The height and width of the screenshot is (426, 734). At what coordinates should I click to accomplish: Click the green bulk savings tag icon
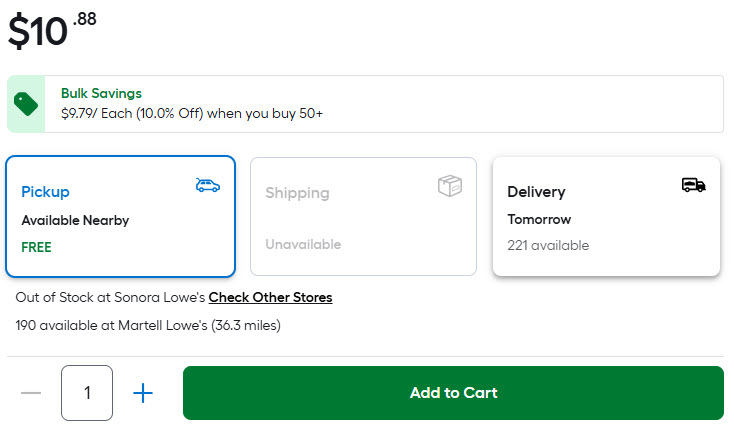coord(26,104)
